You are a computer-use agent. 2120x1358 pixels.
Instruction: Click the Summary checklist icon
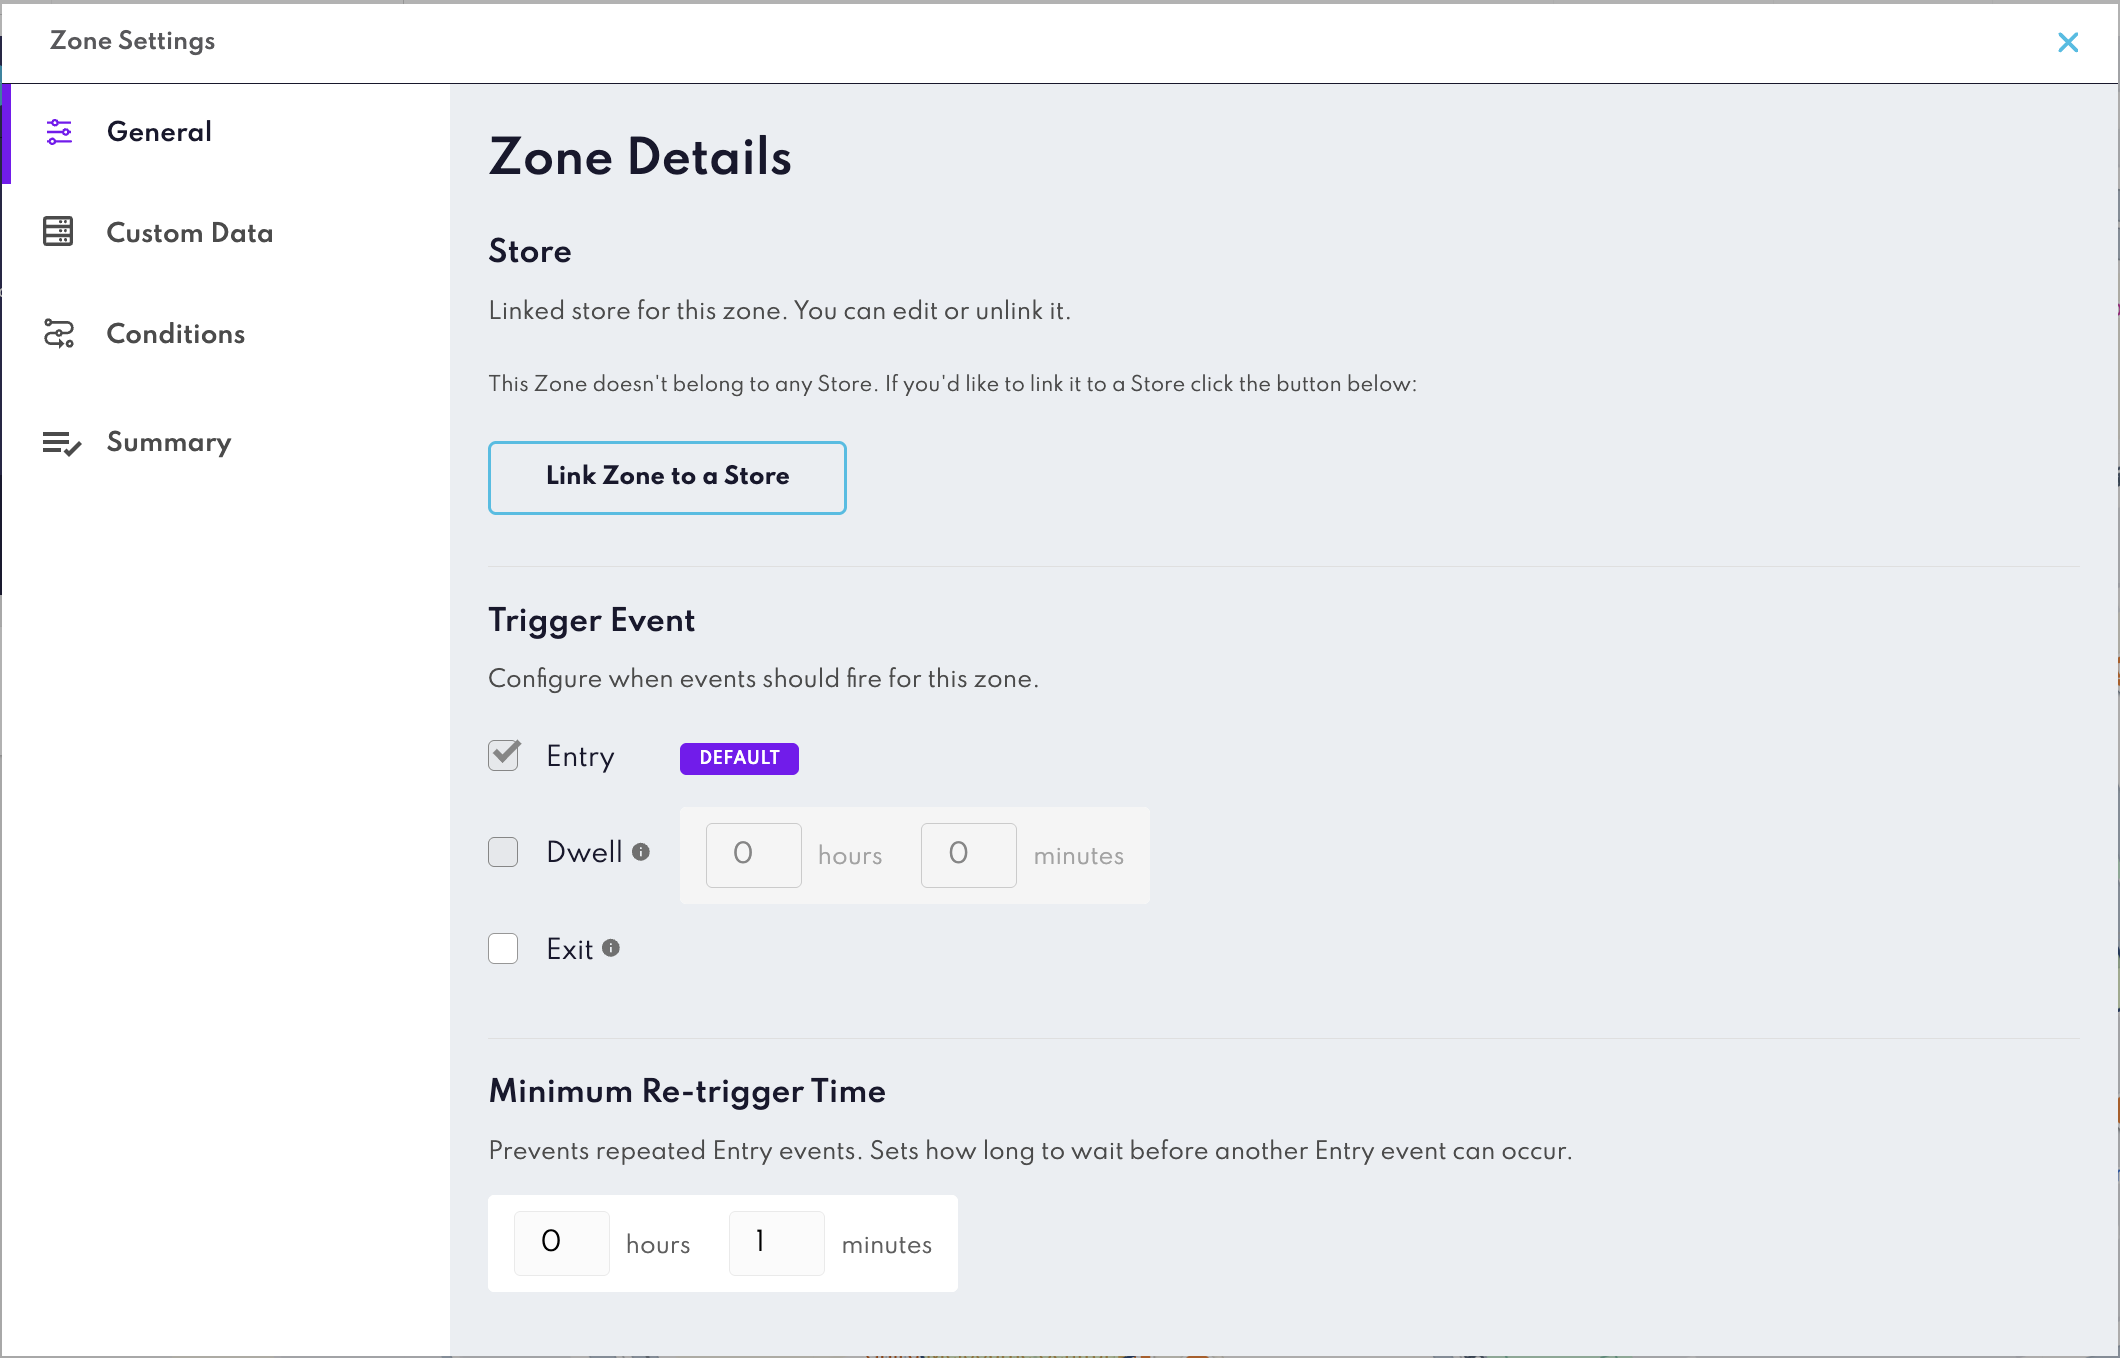click(x=61, y=443)
